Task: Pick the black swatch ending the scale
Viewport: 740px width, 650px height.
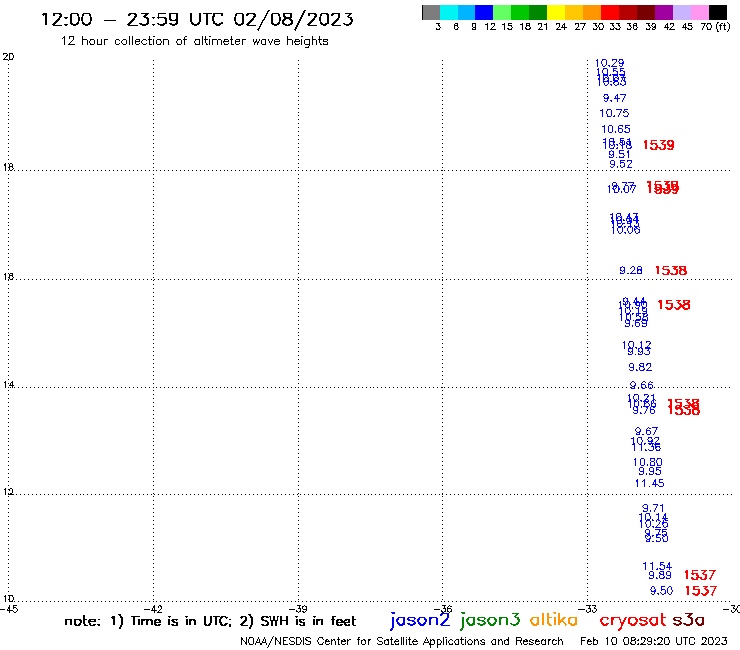Action: tap(718, 12)
